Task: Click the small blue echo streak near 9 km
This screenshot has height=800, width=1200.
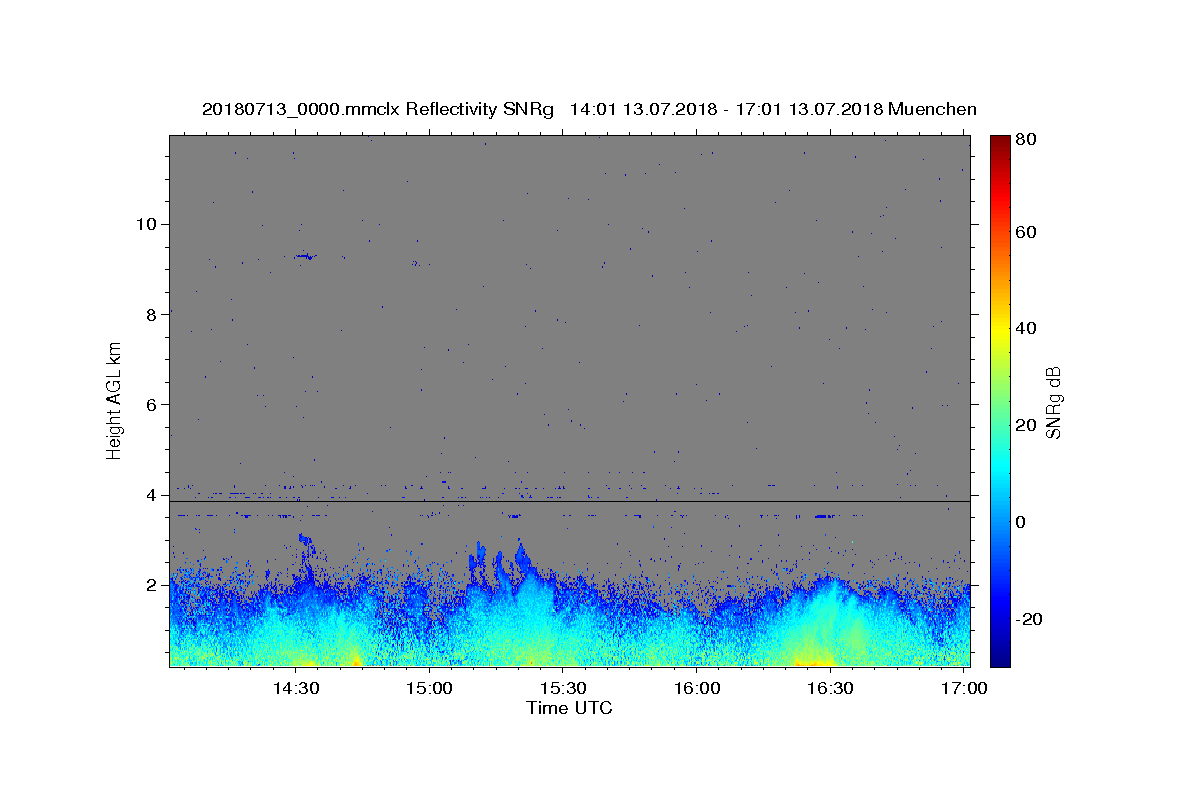Action: coord(305,257)
